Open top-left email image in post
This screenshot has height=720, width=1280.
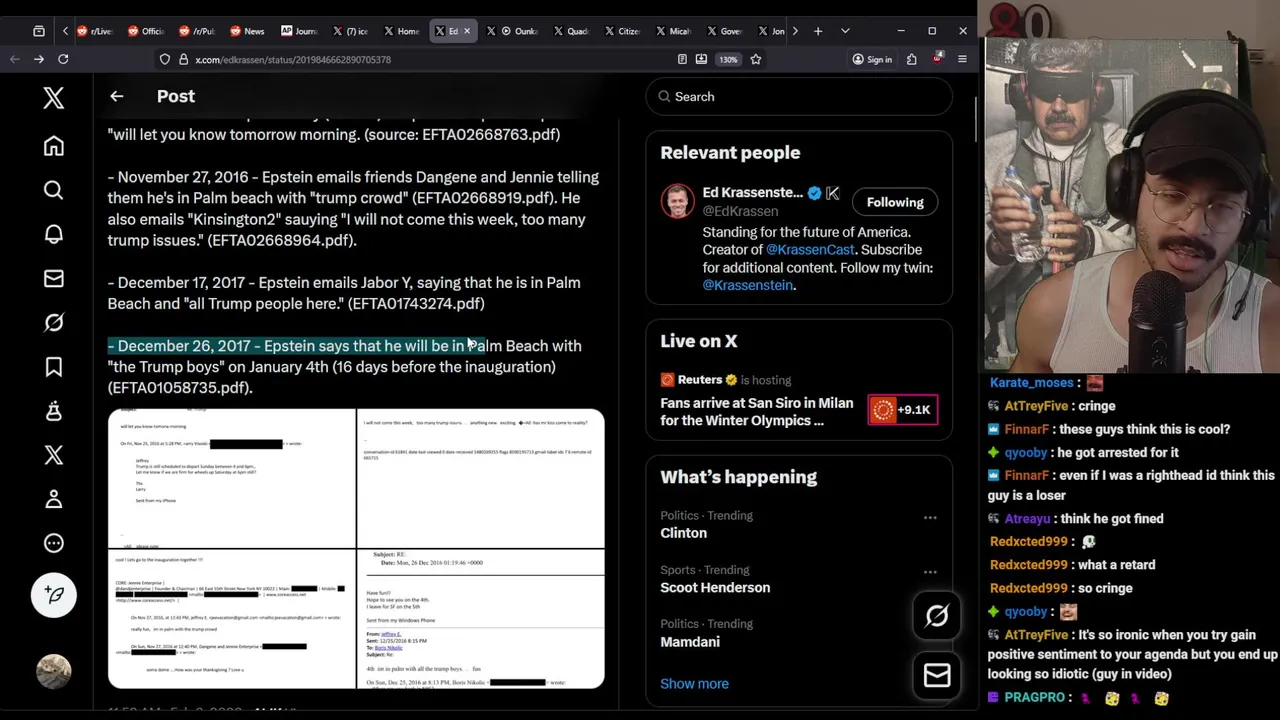tap(231, 478)
